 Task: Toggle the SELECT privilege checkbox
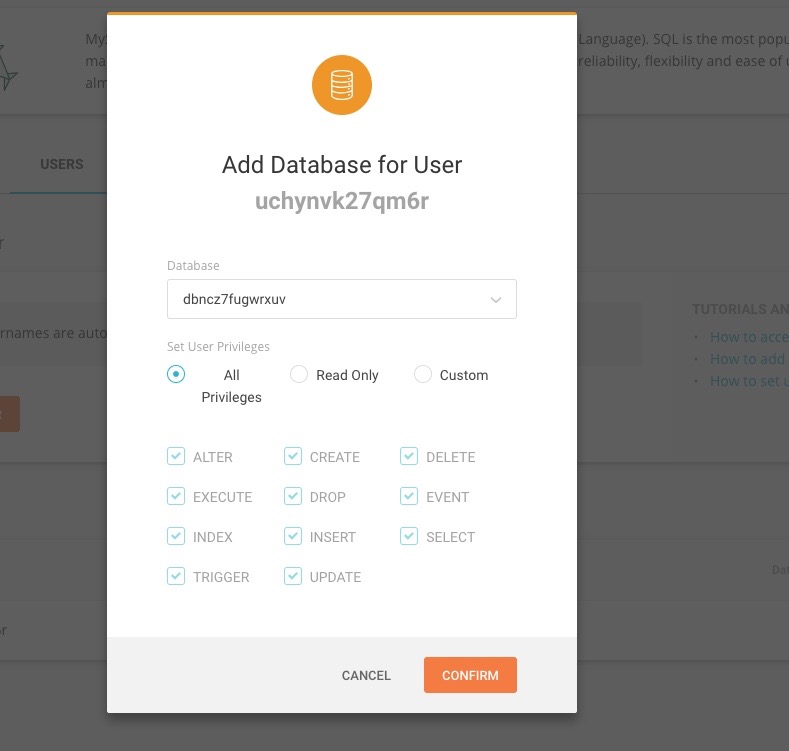pos(409,537)
